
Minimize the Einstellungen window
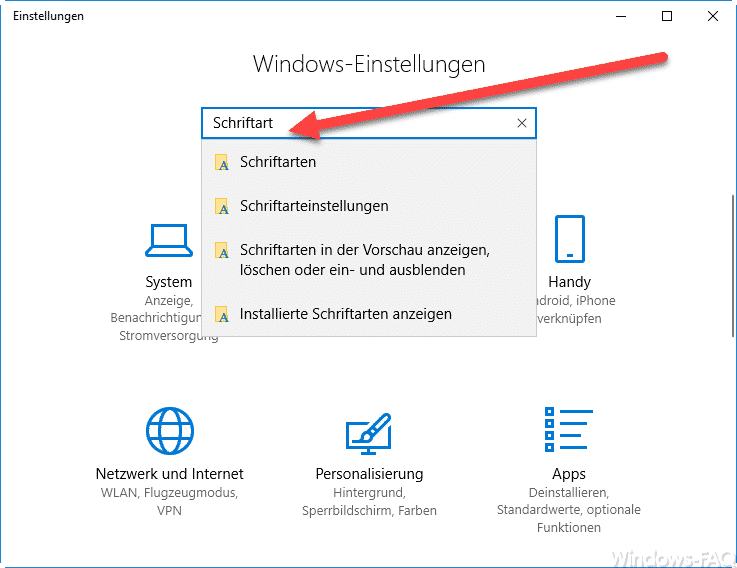coord(621,16)
